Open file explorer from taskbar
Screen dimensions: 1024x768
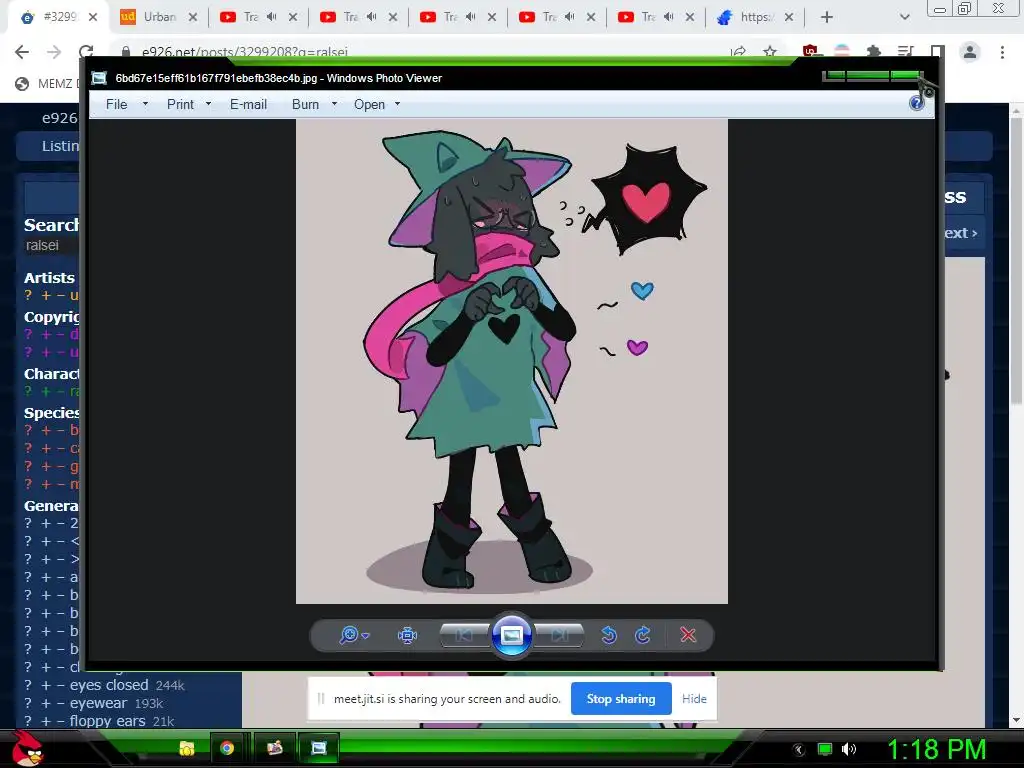187,748
